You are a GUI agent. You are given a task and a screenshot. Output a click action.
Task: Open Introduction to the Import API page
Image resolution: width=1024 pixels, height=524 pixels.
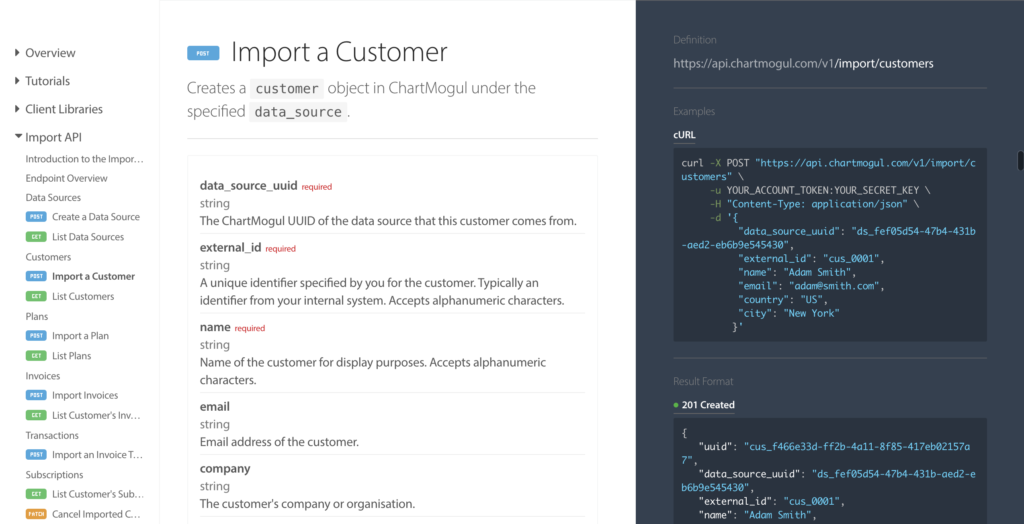click(x=84, y=159)
